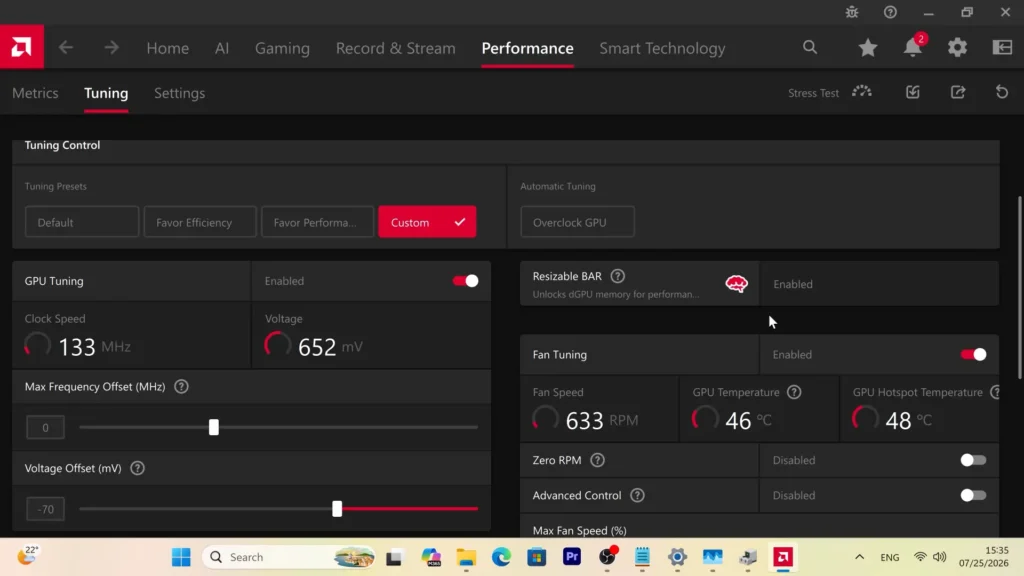Open the Gaming tab
The height and width of the screenshot is (576, 1024).
(282, 48)
